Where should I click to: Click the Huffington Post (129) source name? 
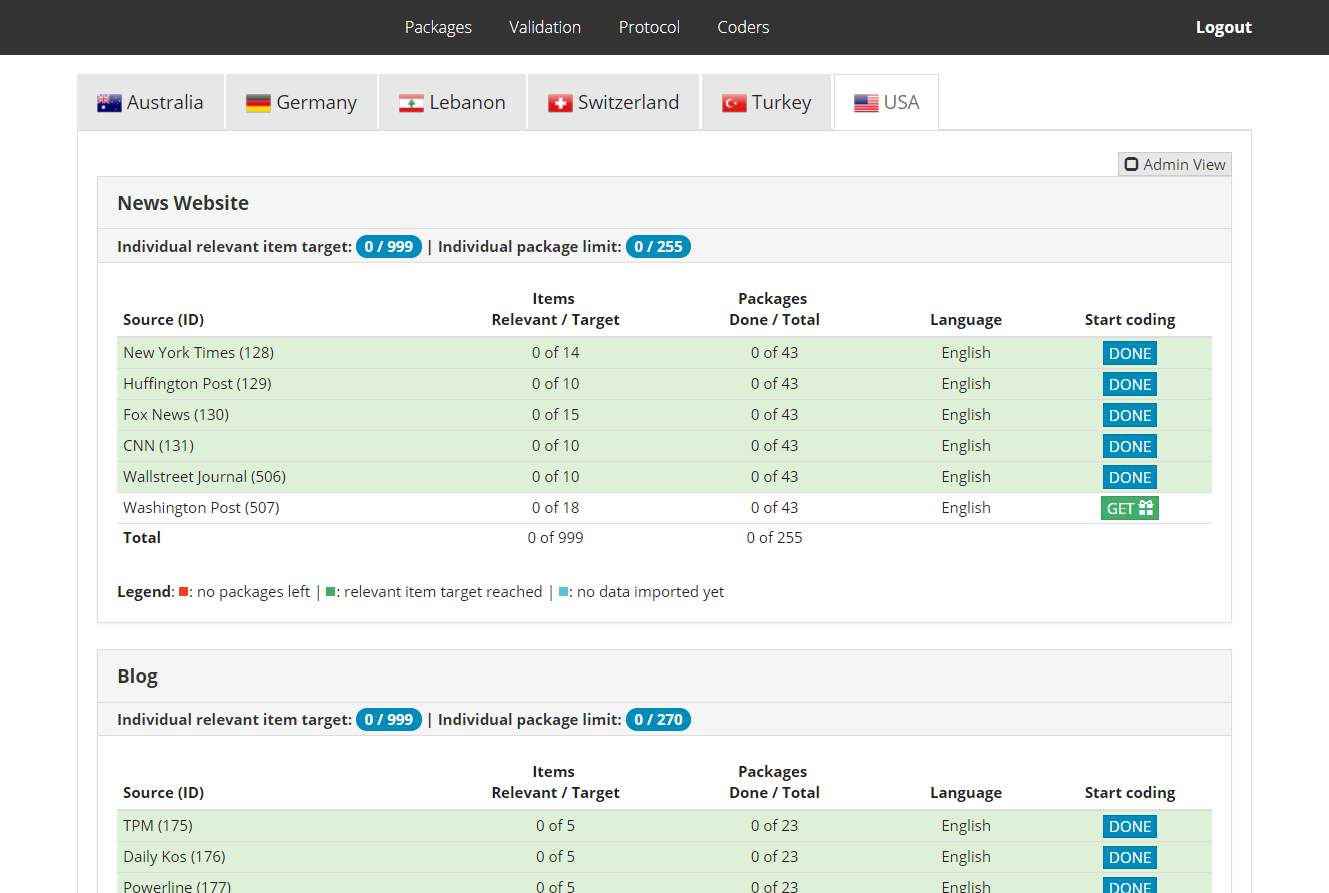point(197,383)
